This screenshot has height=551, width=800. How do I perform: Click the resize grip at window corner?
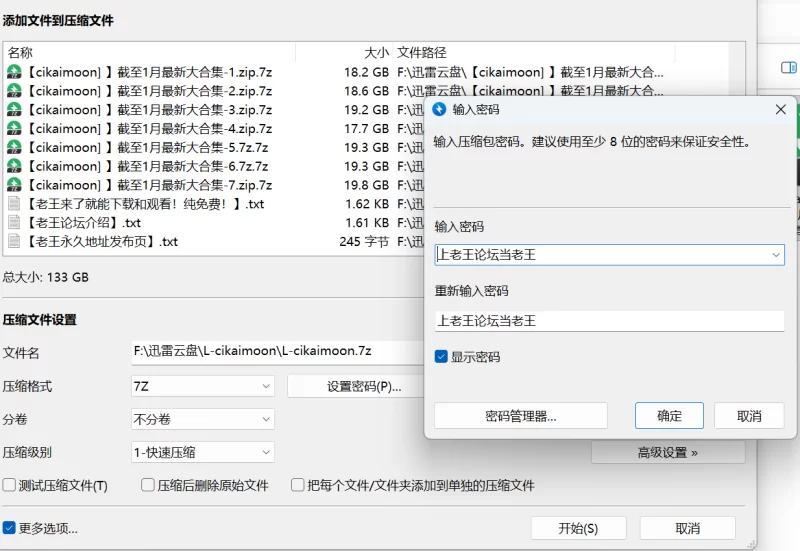click(751, 544)
